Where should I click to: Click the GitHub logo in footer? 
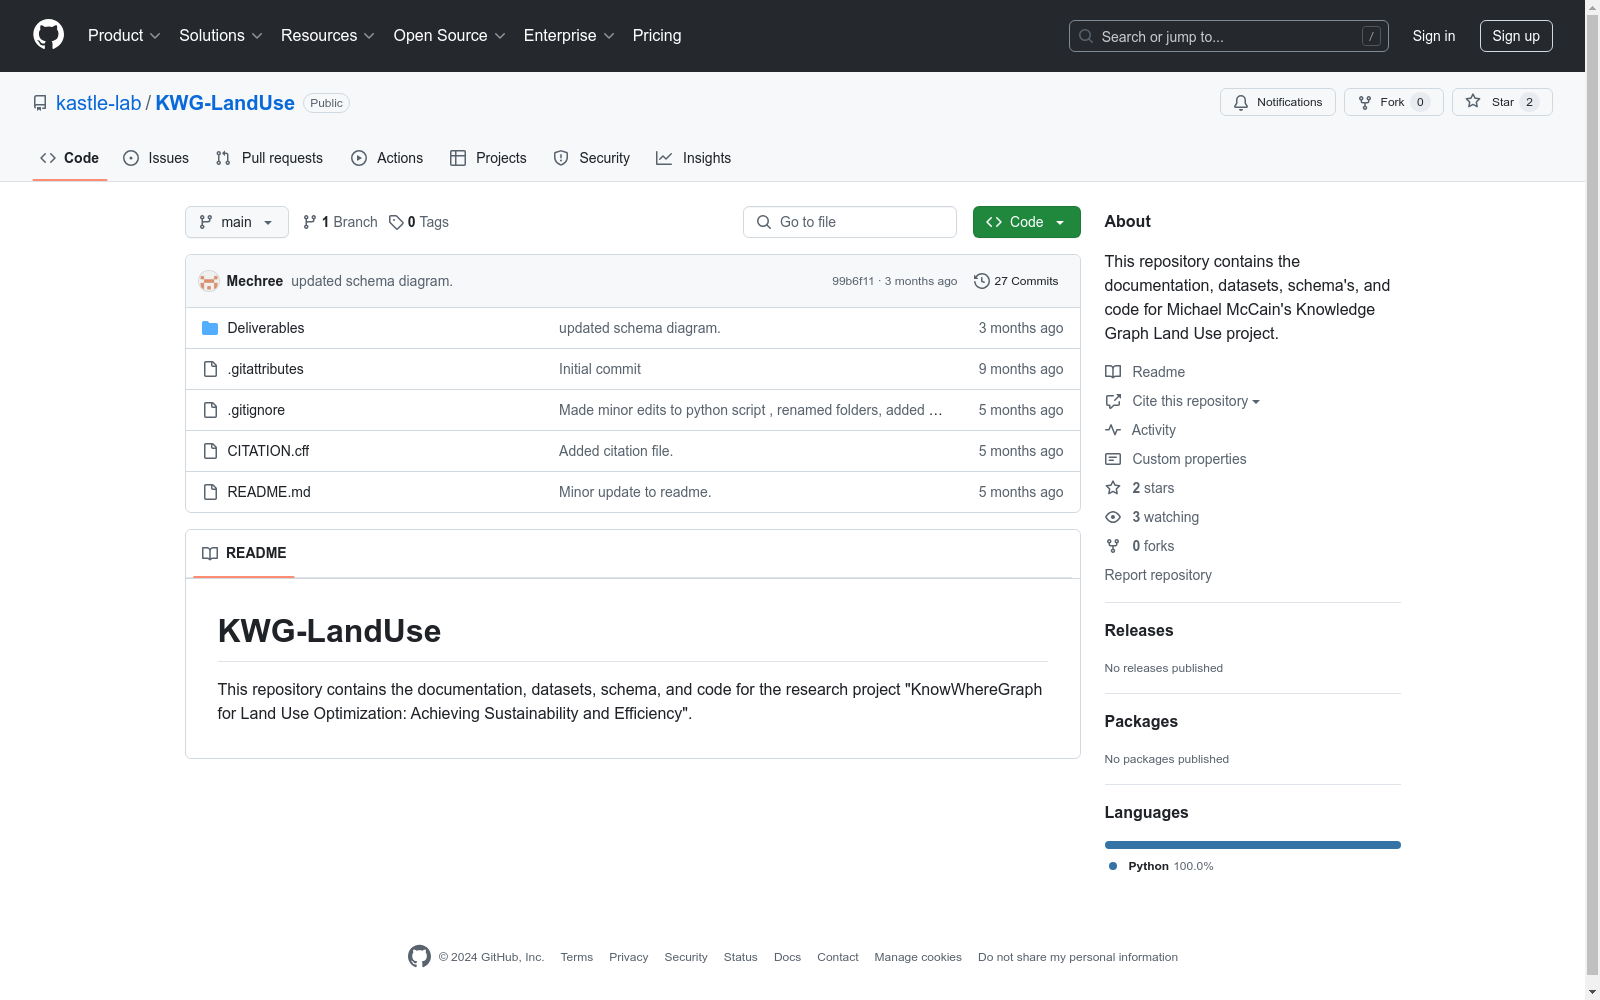(x=419, y=957)
